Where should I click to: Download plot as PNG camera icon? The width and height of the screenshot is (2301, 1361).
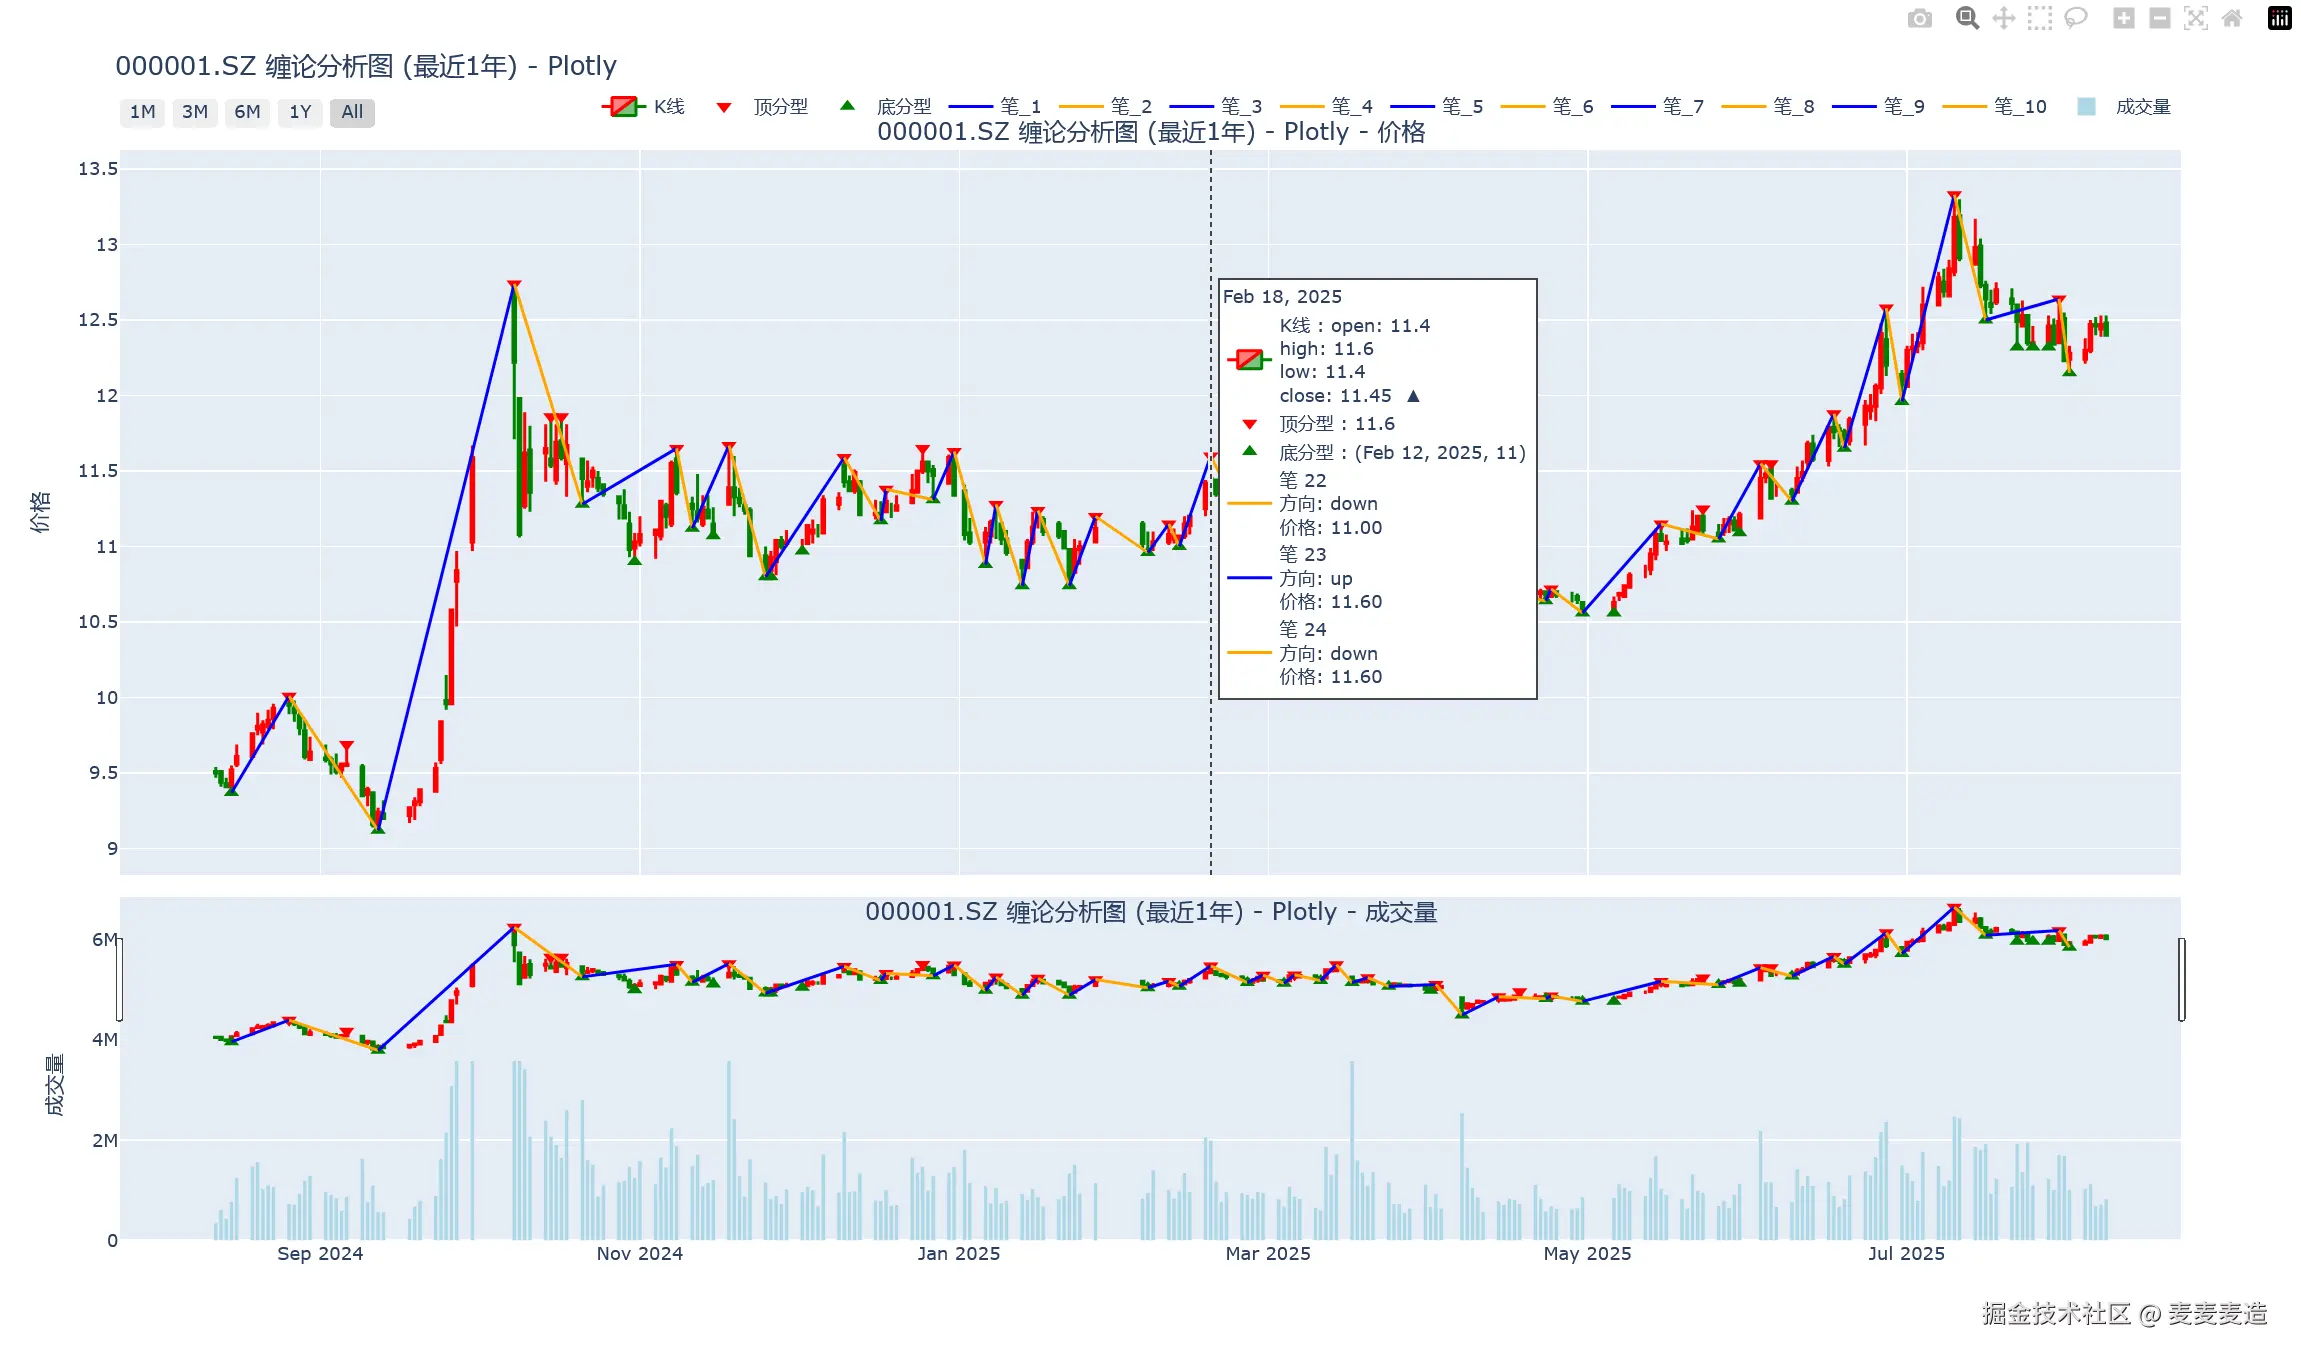(x=1919, y=19)
